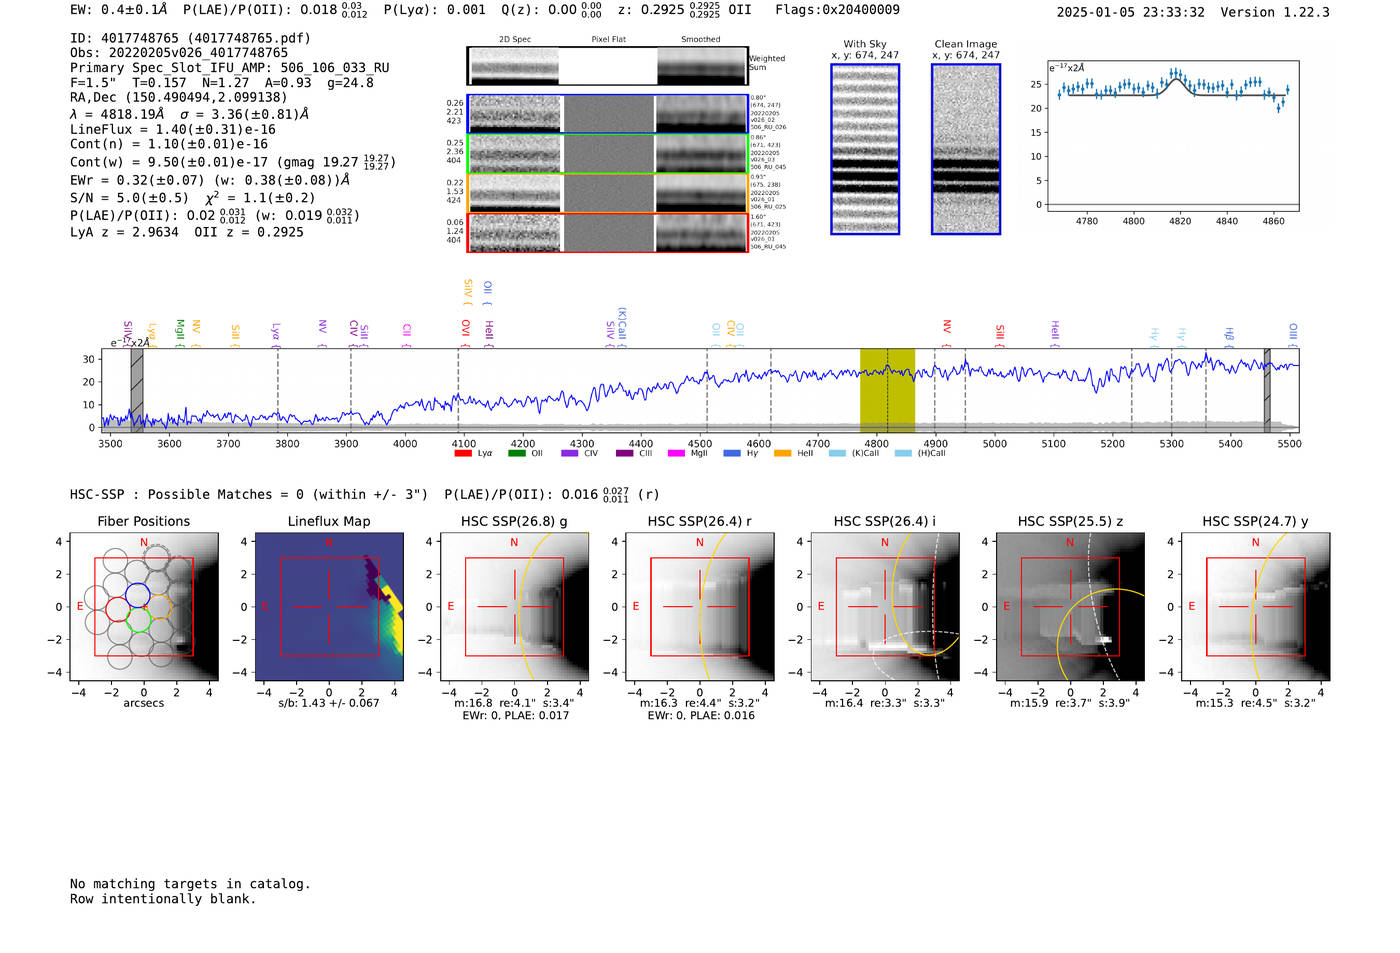Open the blue-bordered fiber spectrum row

click(x=607, y=114)
